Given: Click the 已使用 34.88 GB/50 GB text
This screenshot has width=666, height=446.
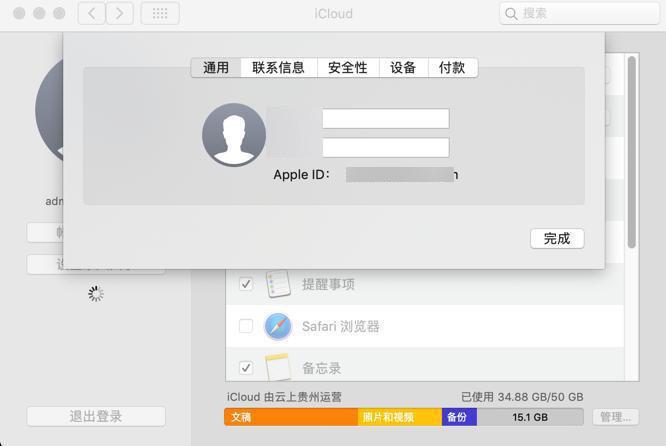Looking at the screenshot, I should [522, 397].
